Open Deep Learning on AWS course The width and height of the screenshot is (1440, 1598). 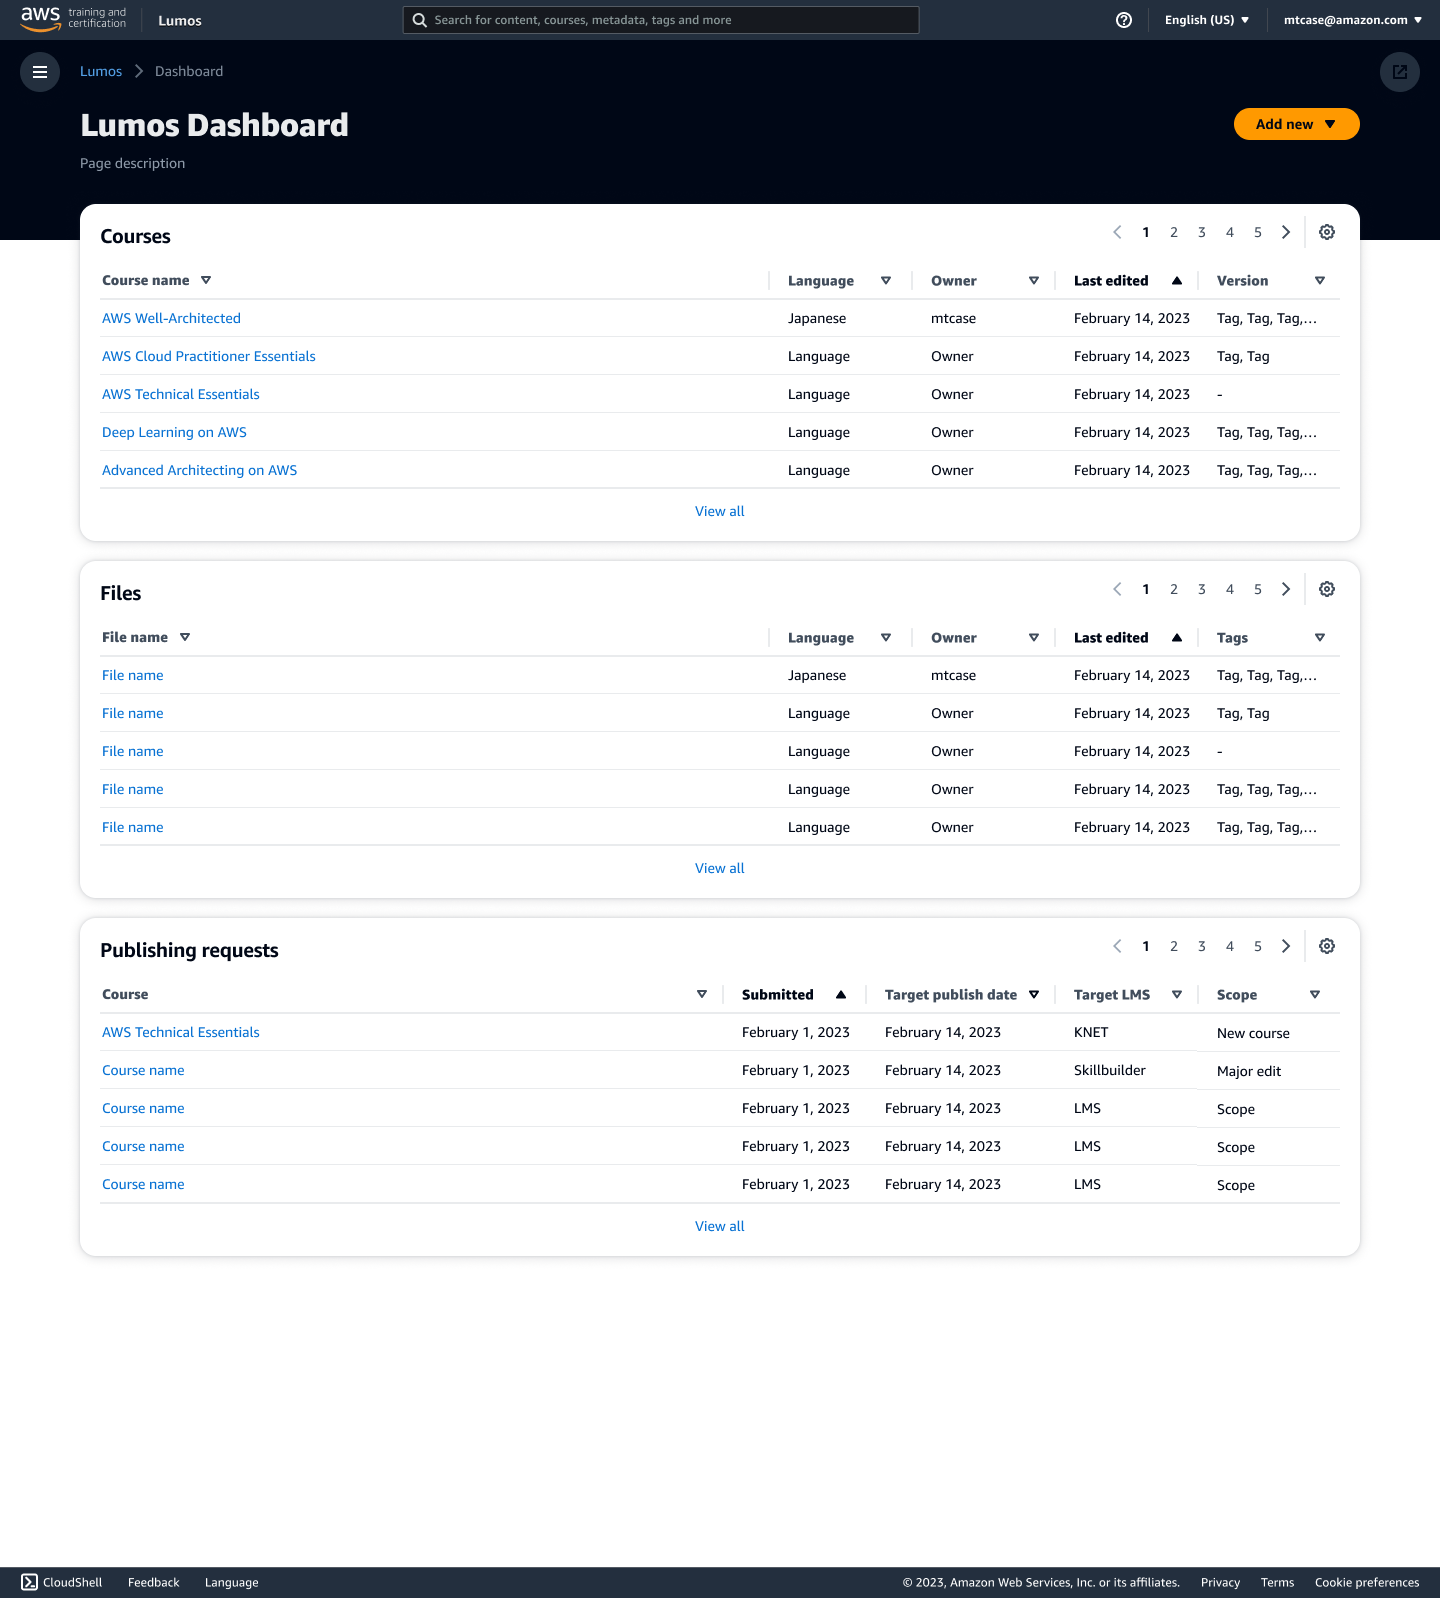coord(174,432)
